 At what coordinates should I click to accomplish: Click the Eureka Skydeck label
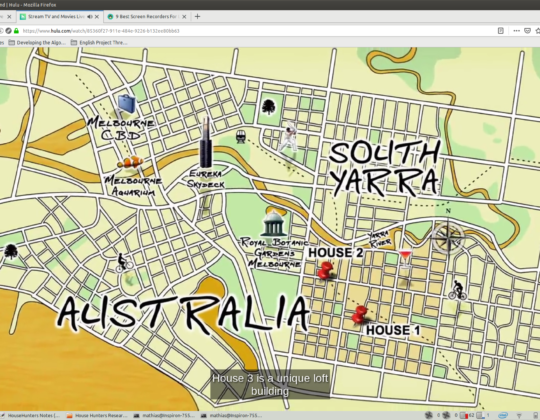206,179
